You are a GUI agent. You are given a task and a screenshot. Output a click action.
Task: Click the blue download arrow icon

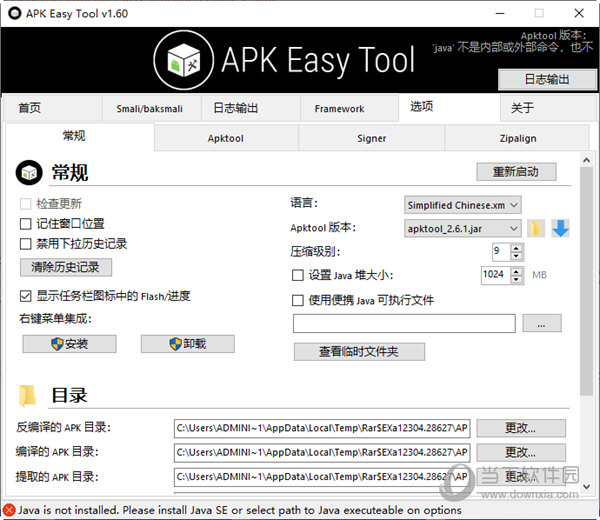point(560,228)
